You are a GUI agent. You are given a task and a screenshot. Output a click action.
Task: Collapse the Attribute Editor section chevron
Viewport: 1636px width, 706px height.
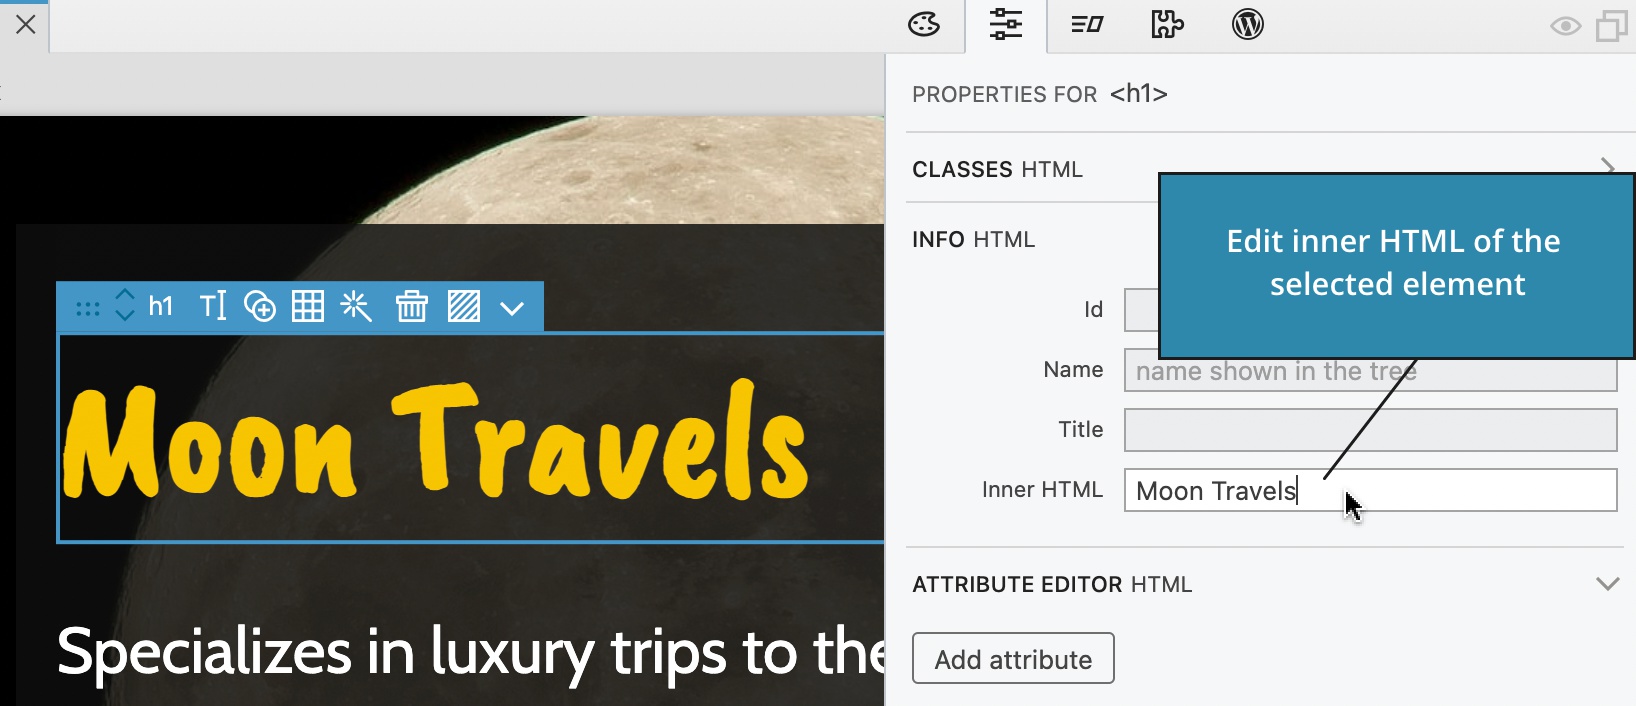tap(1607, 584)
